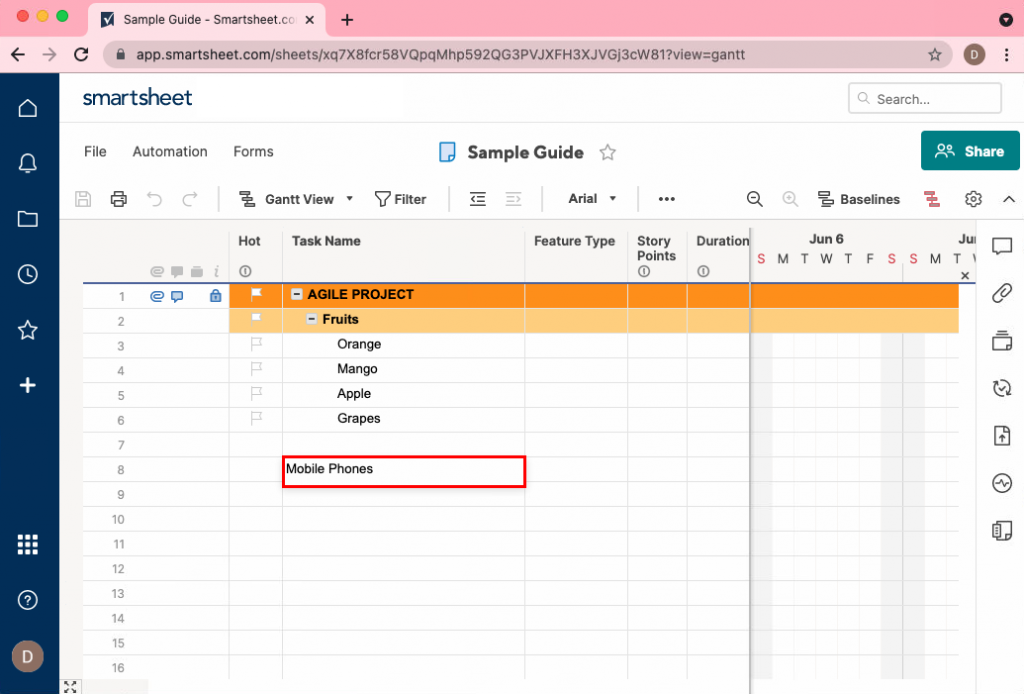This screenshot has height=694, width=1024.
Task: View the Activity Log
Action: point(1003,483)
